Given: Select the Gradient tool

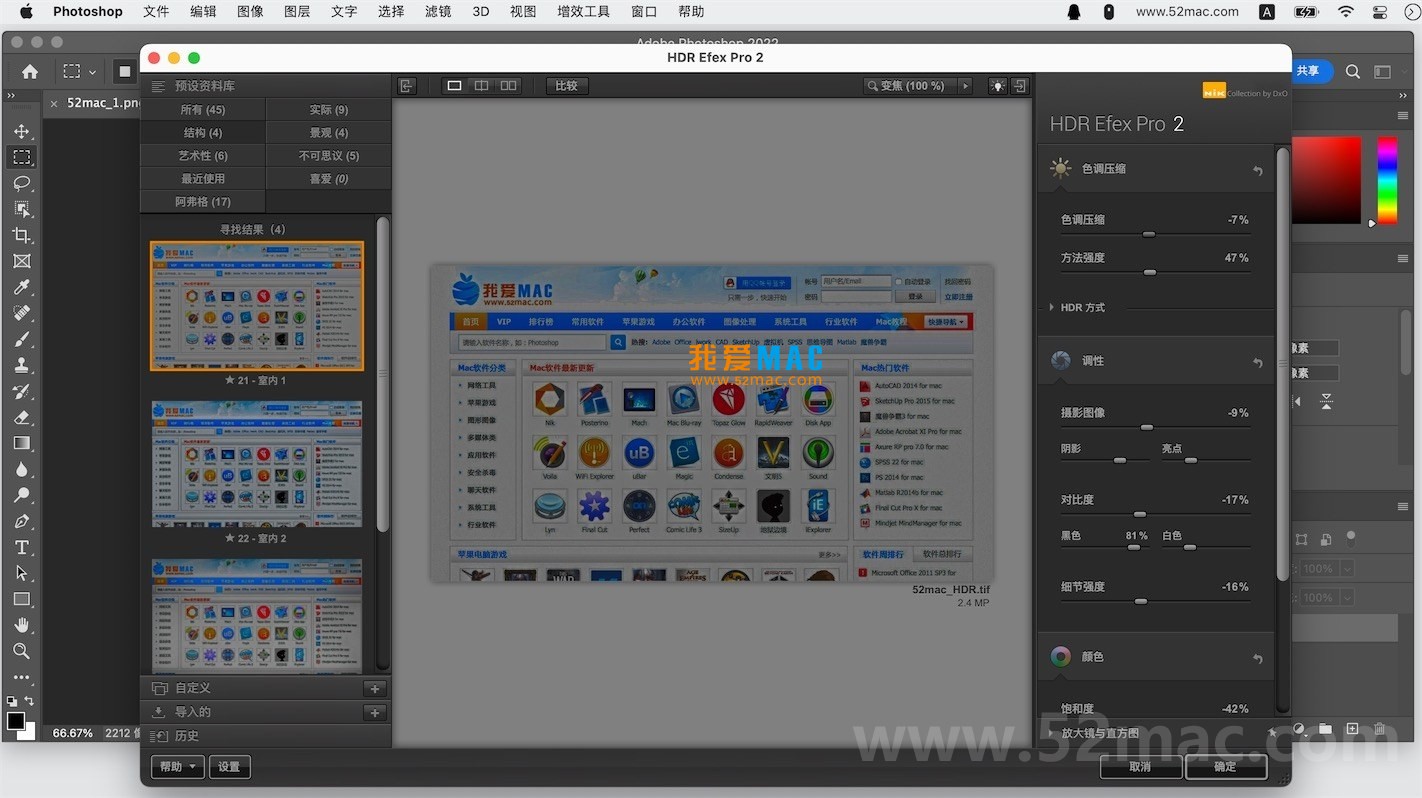Looking at the screenshot, I should [x=22, y=443].
